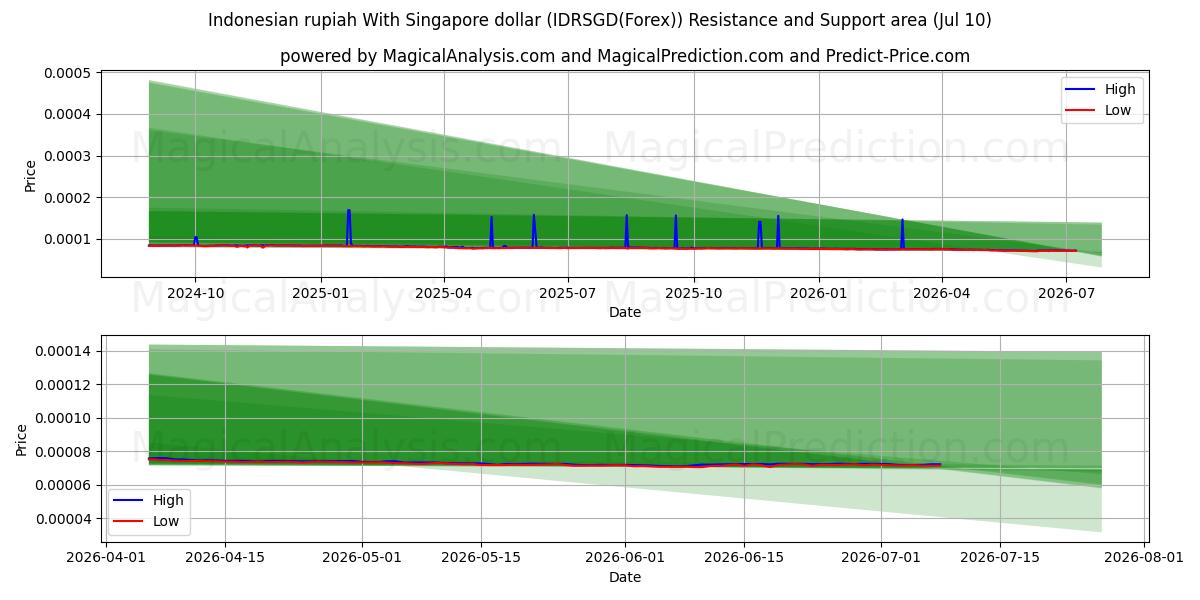Click 'Low' in the bottom chart legend
Image resolution: width=1200 pixels, height=600 pixels.
[166, 521]
